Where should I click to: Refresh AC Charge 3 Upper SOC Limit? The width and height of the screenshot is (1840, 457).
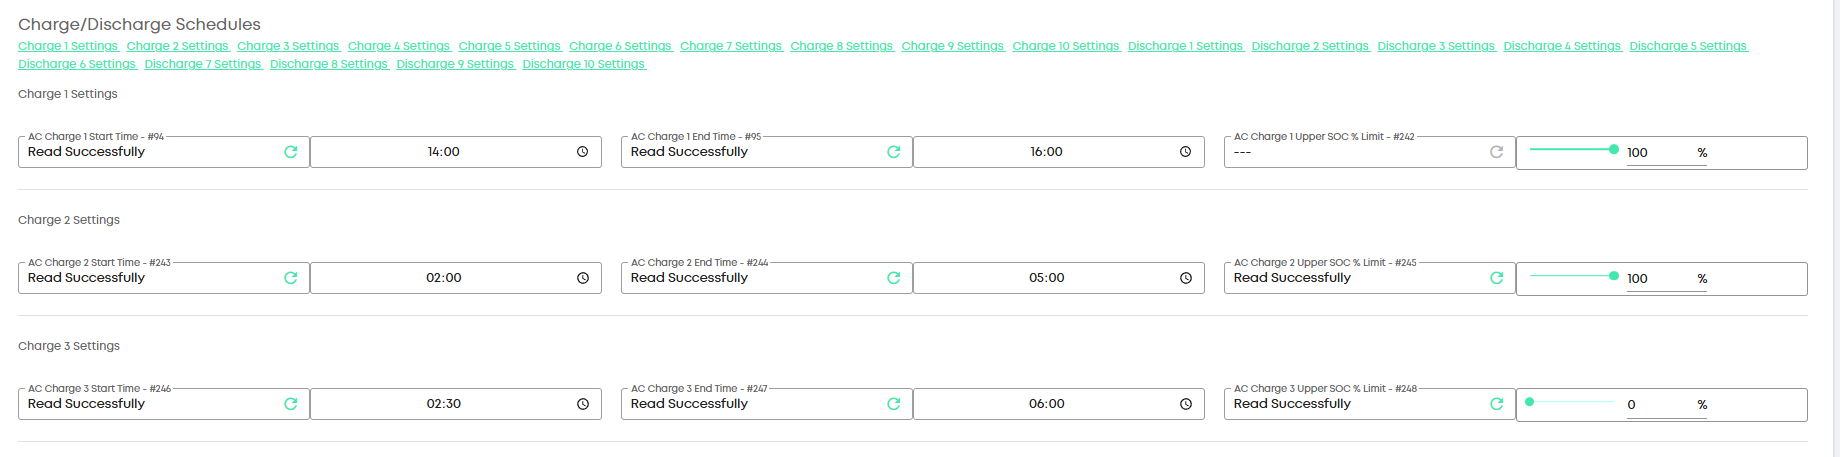point(1497,404)
